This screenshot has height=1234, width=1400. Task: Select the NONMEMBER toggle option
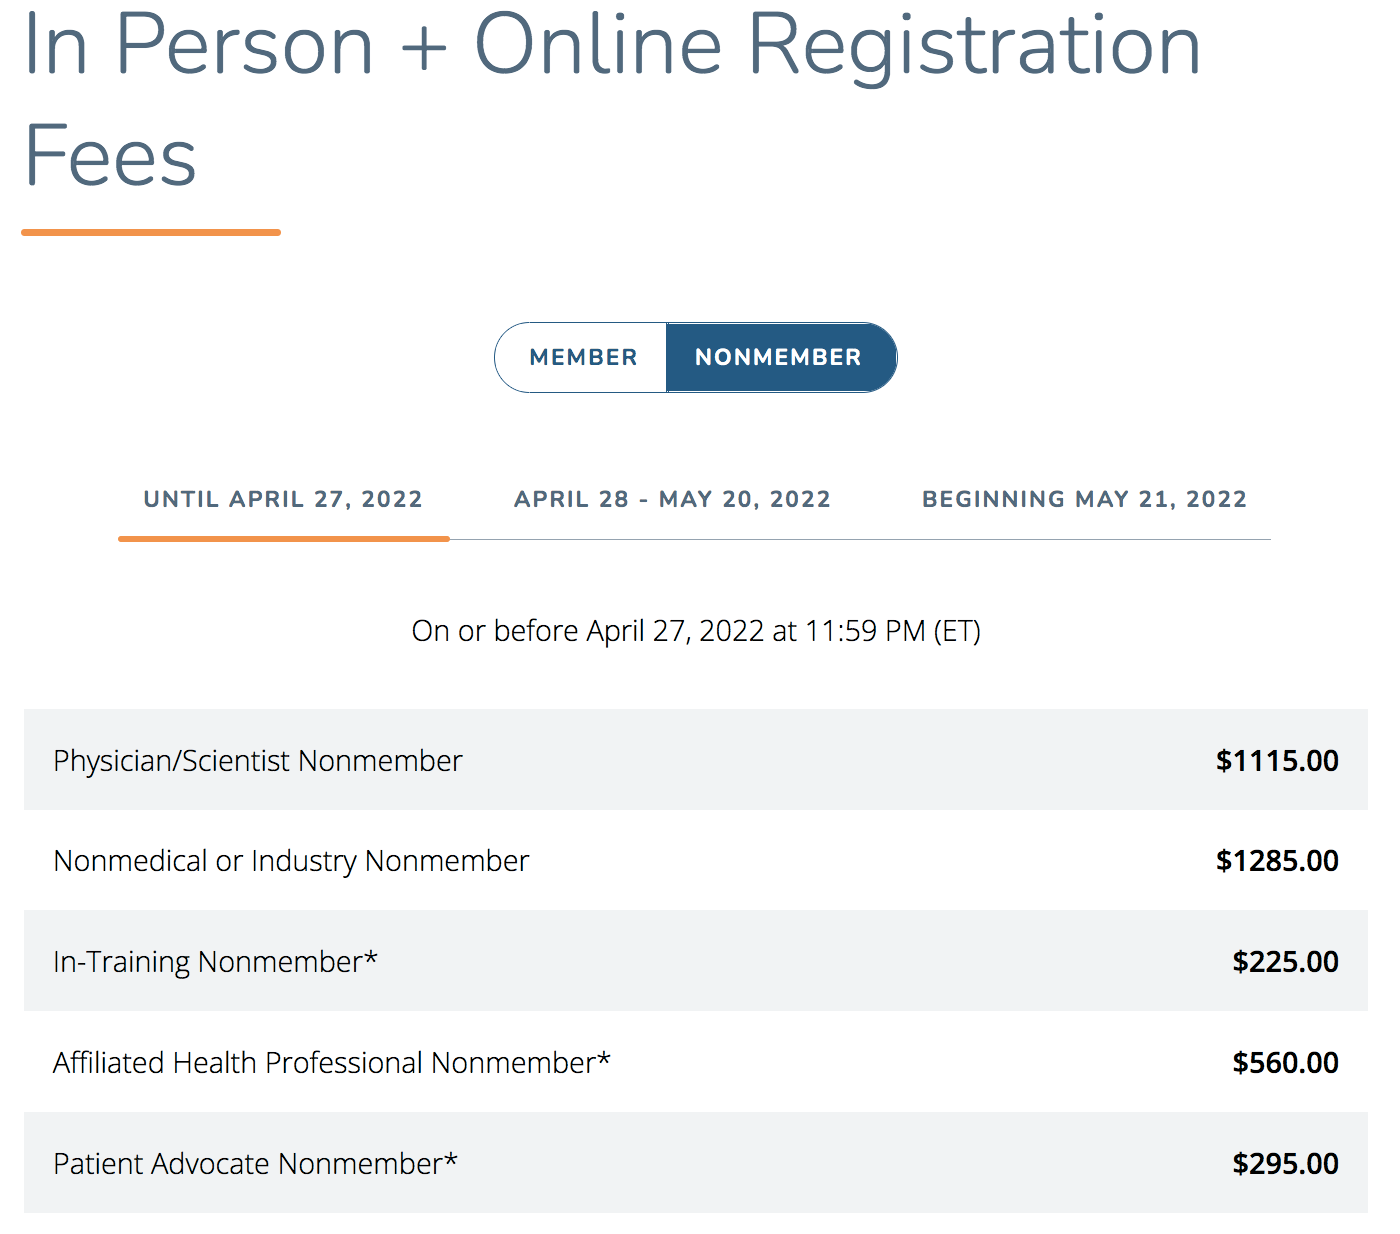pyautogui.click(x=780, y=357)
